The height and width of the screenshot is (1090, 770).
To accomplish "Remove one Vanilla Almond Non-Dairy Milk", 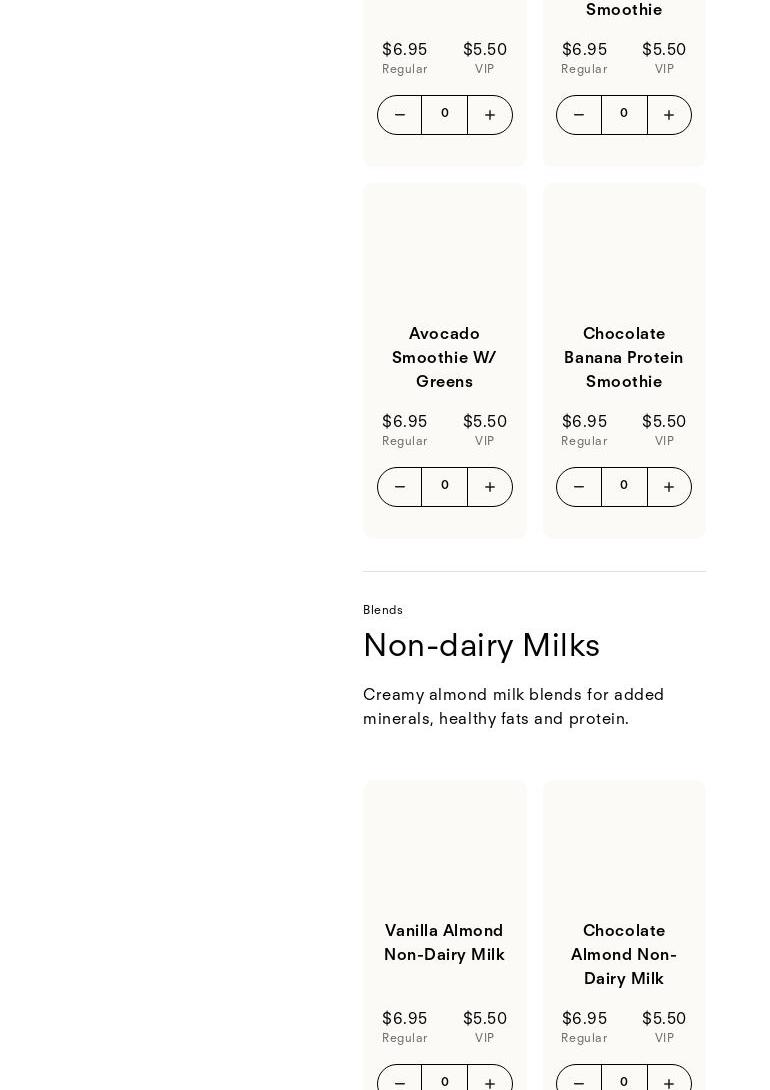I will pos(399,1082).
